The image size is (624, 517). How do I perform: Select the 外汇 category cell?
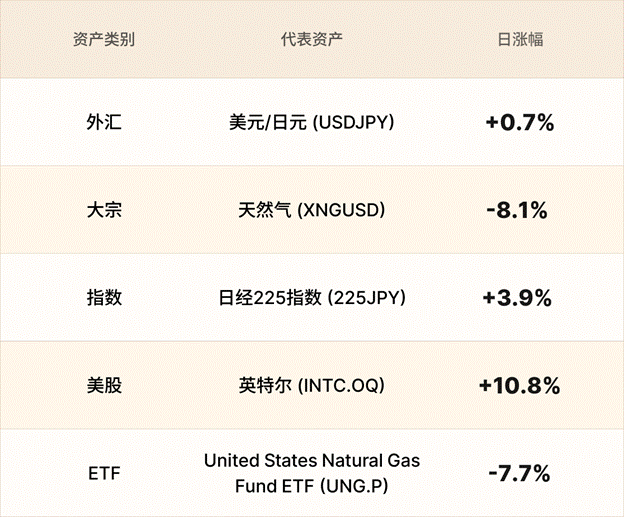point(104,123)
